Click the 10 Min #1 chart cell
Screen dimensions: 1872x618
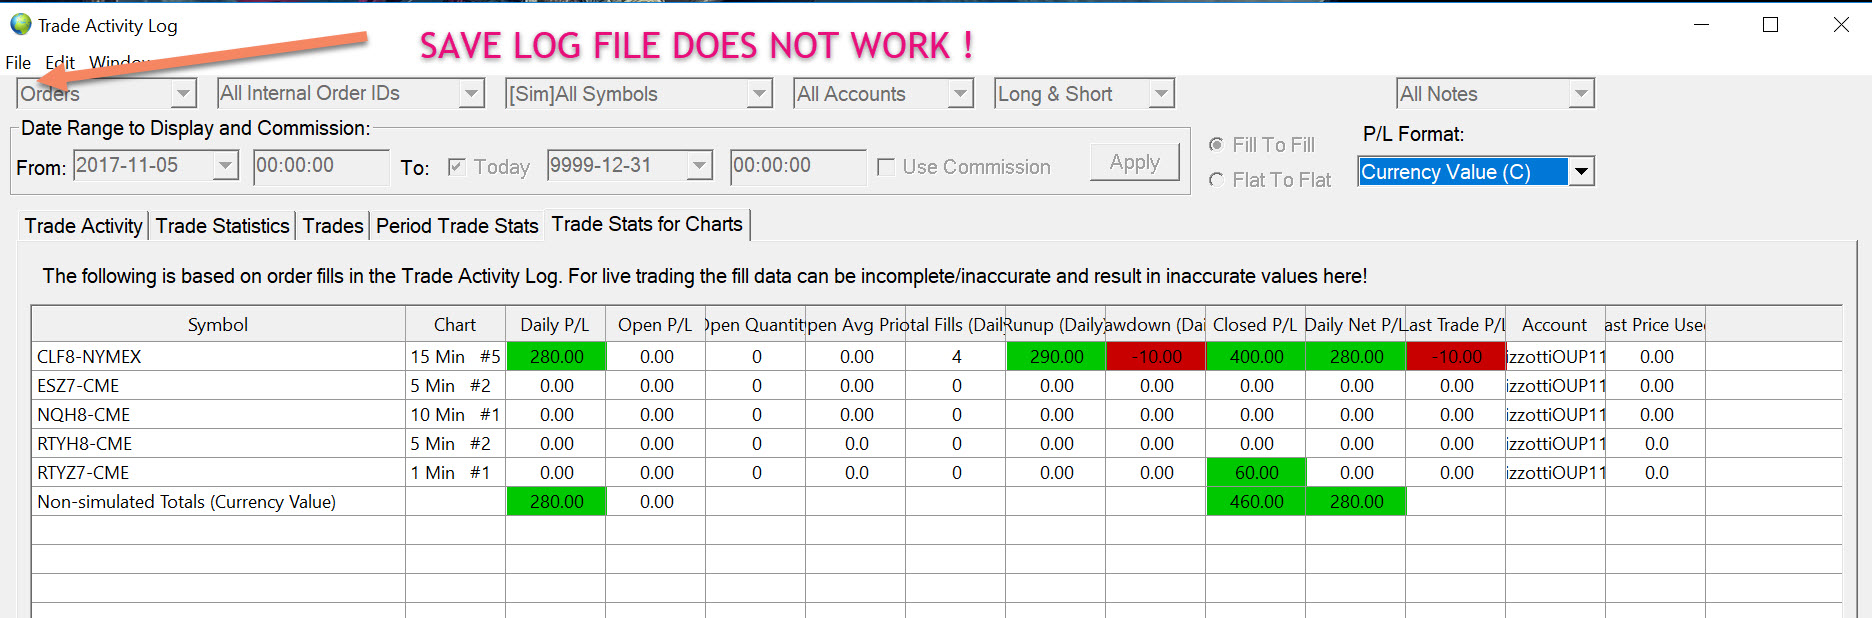tap(455, 415)
